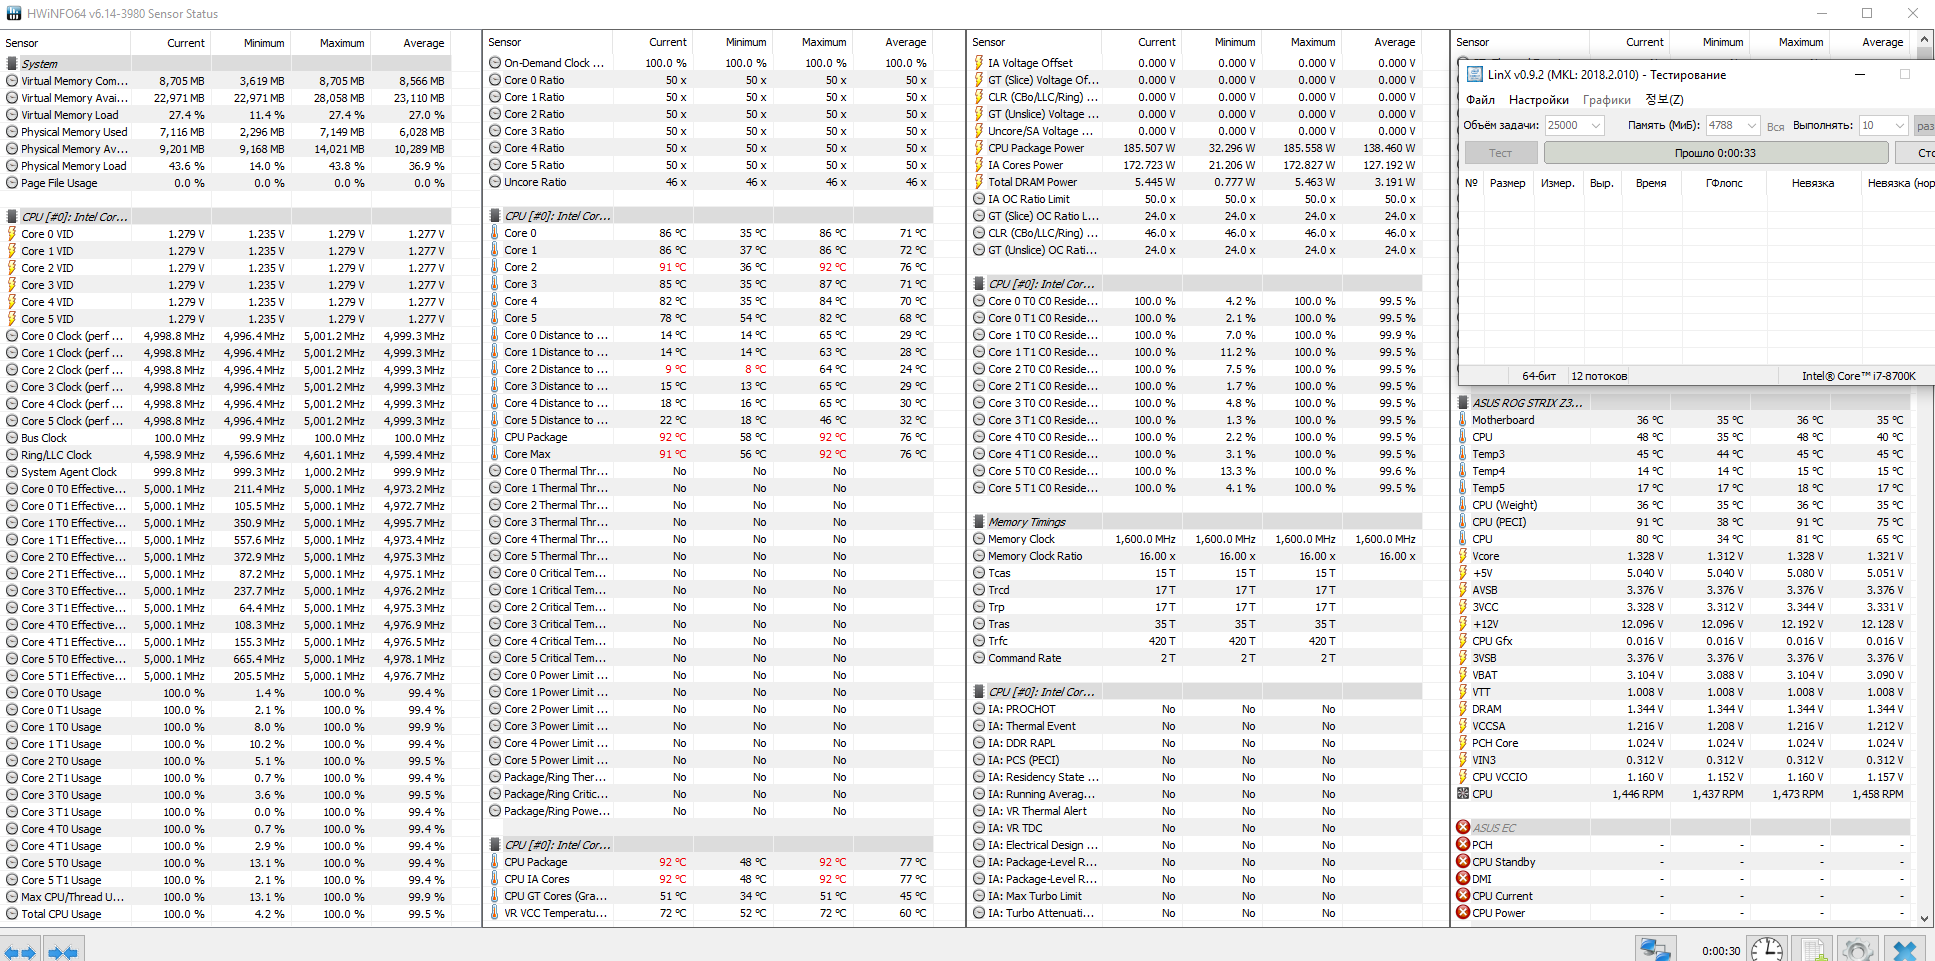Viewport: 1935px width, 961px height.
Task: Click the scrollbar down arrow of the right sensor panel
Action: click(x=1923, y=917)
